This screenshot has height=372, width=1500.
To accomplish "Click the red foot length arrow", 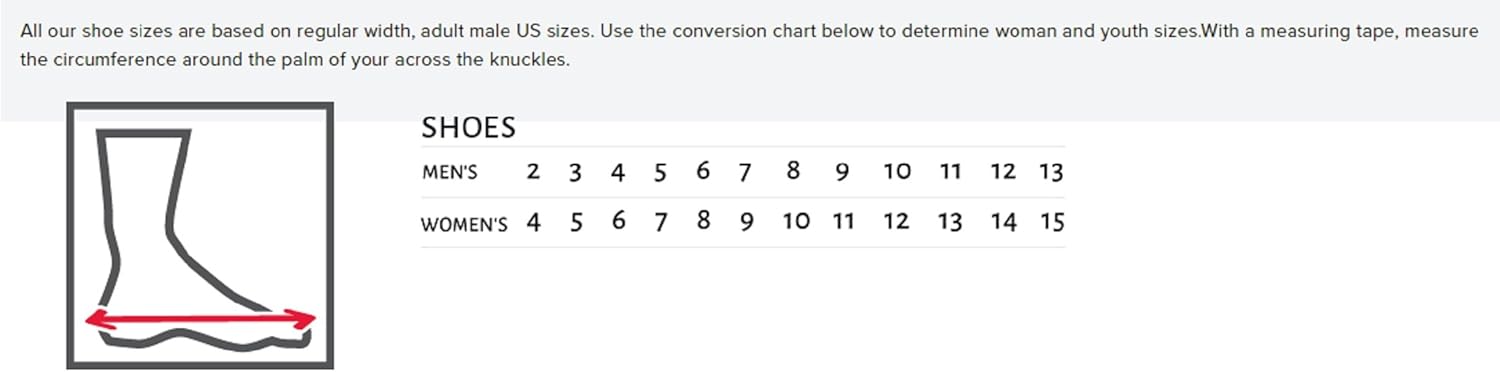I will 200,319.
